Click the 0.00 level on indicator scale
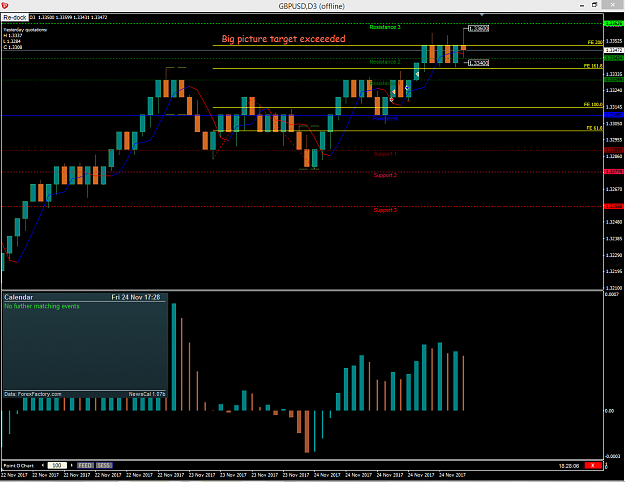 (x=609, y=411)
